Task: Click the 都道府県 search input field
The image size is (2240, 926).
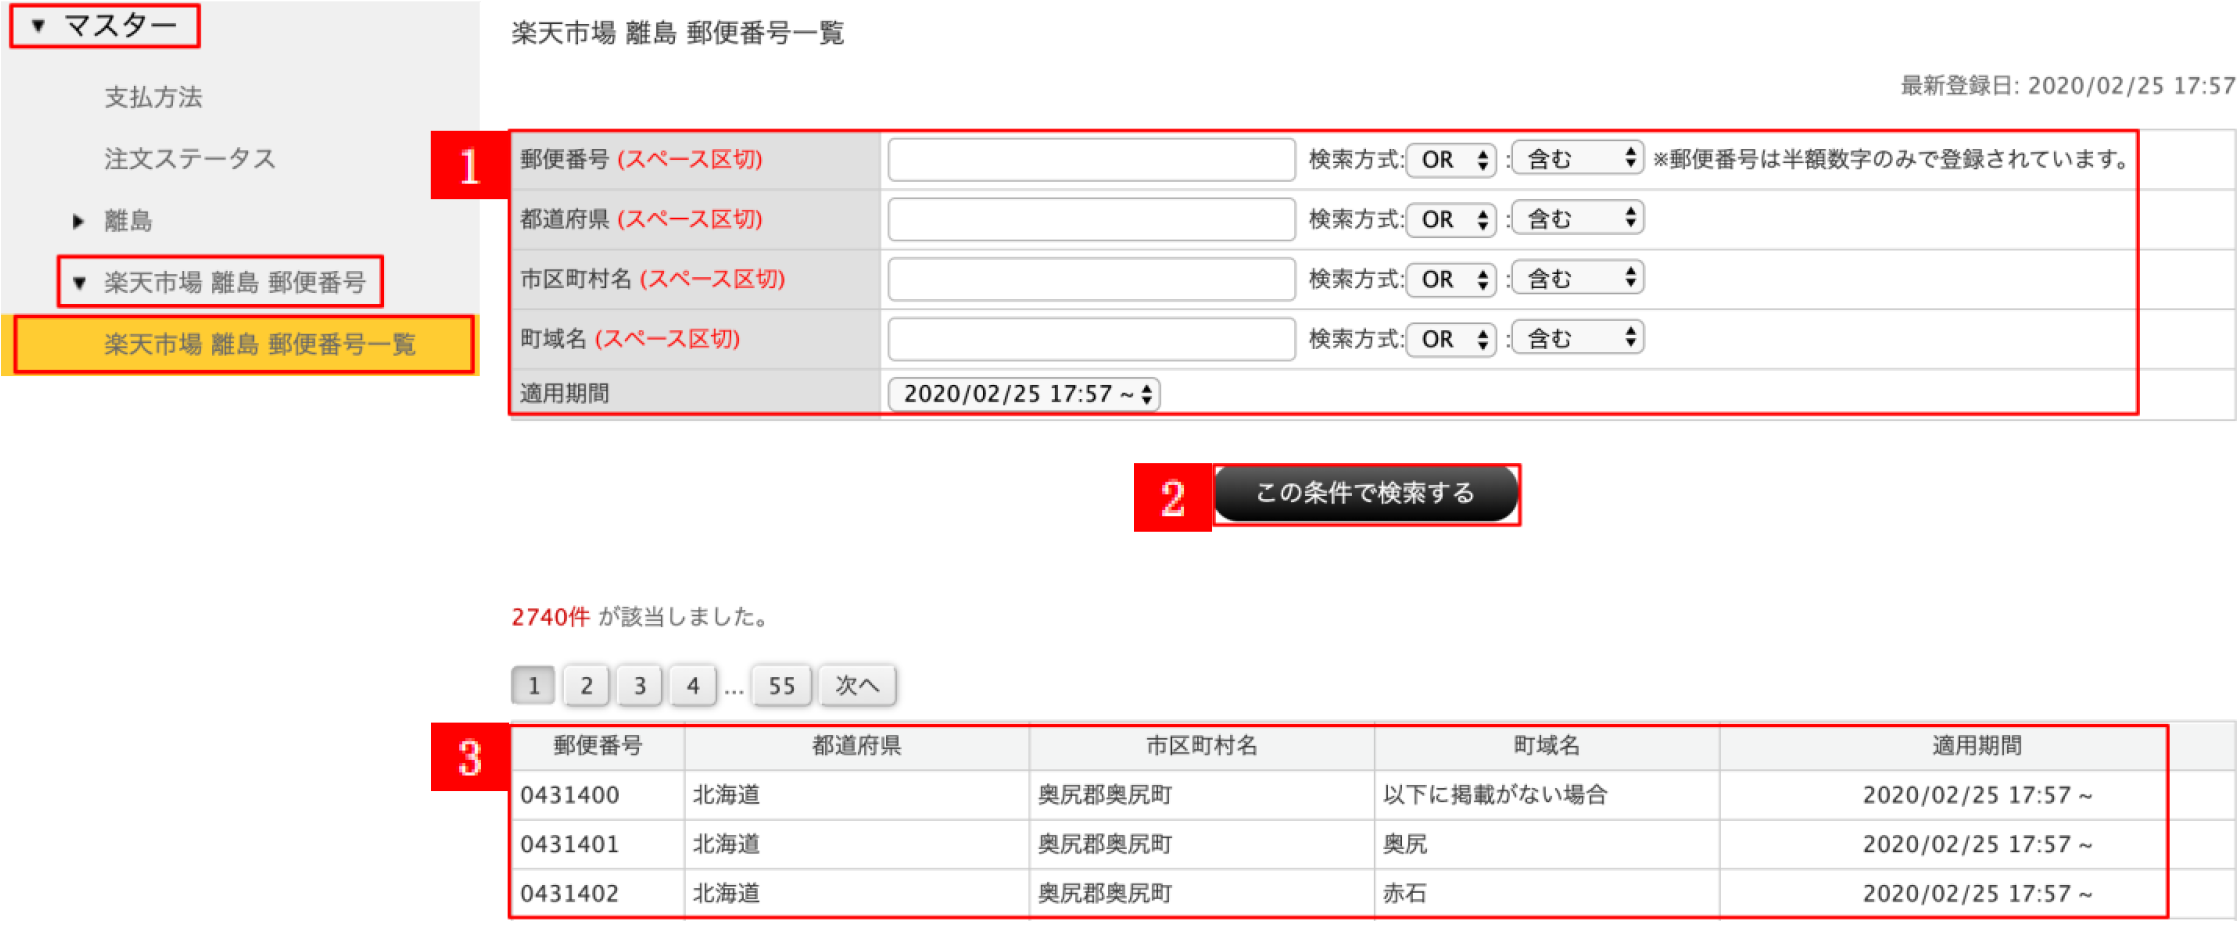Action: pyautogui.click(x=1091, y=219)
